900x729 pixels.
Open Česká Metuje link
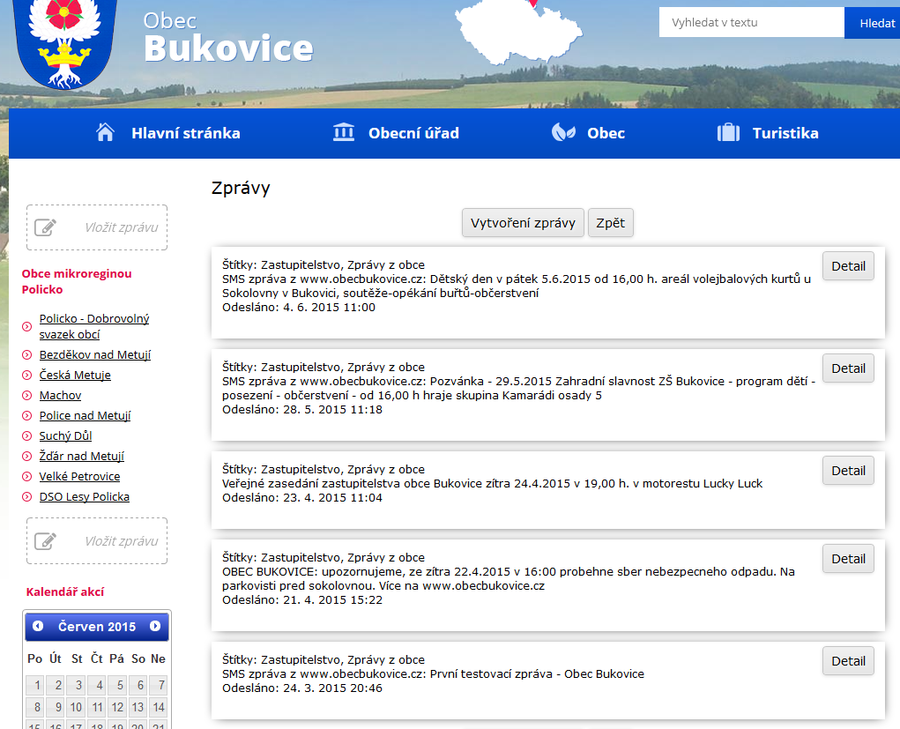(75, 375)
